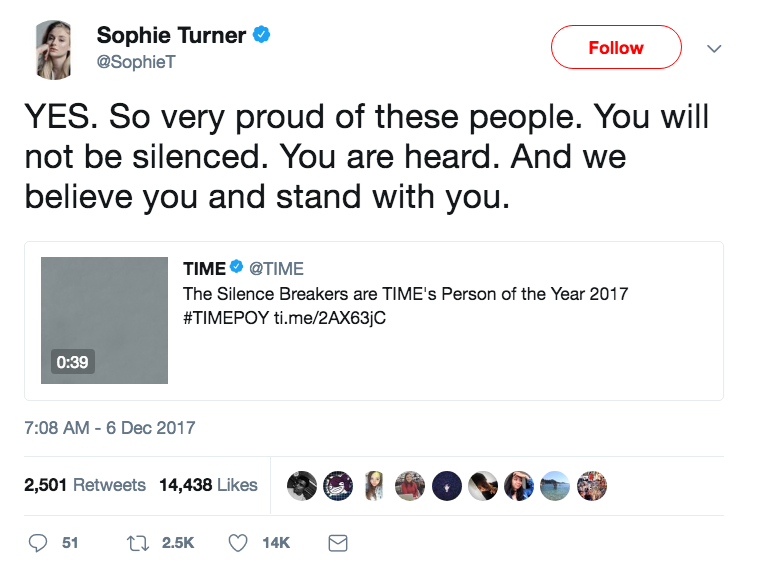
Task: Click verified badge next to TIME
Action: (x=237, y=268)
